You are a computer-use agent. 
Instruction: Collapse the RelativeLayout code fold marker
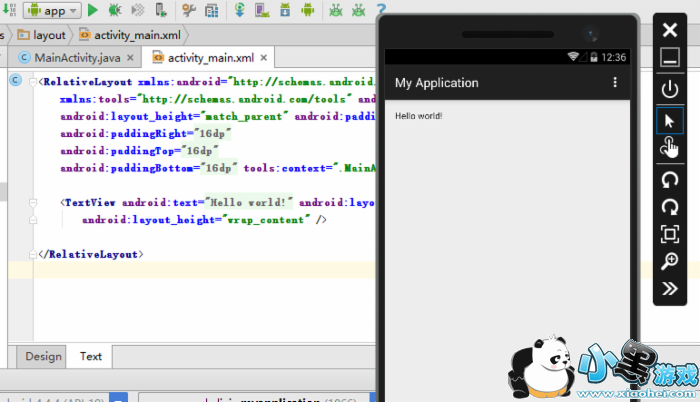(x=35, y=82)
